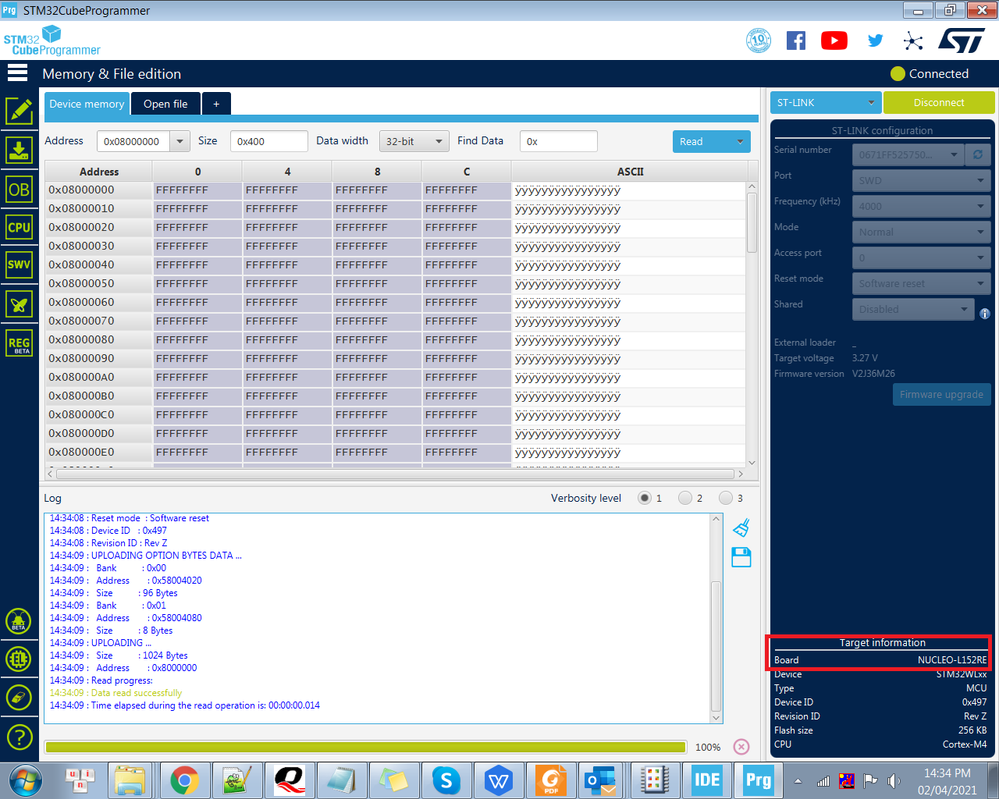Screen dimensions: 999x799
Task: Open Outlook from the taskbar
Action: click(x=602, y=781)
